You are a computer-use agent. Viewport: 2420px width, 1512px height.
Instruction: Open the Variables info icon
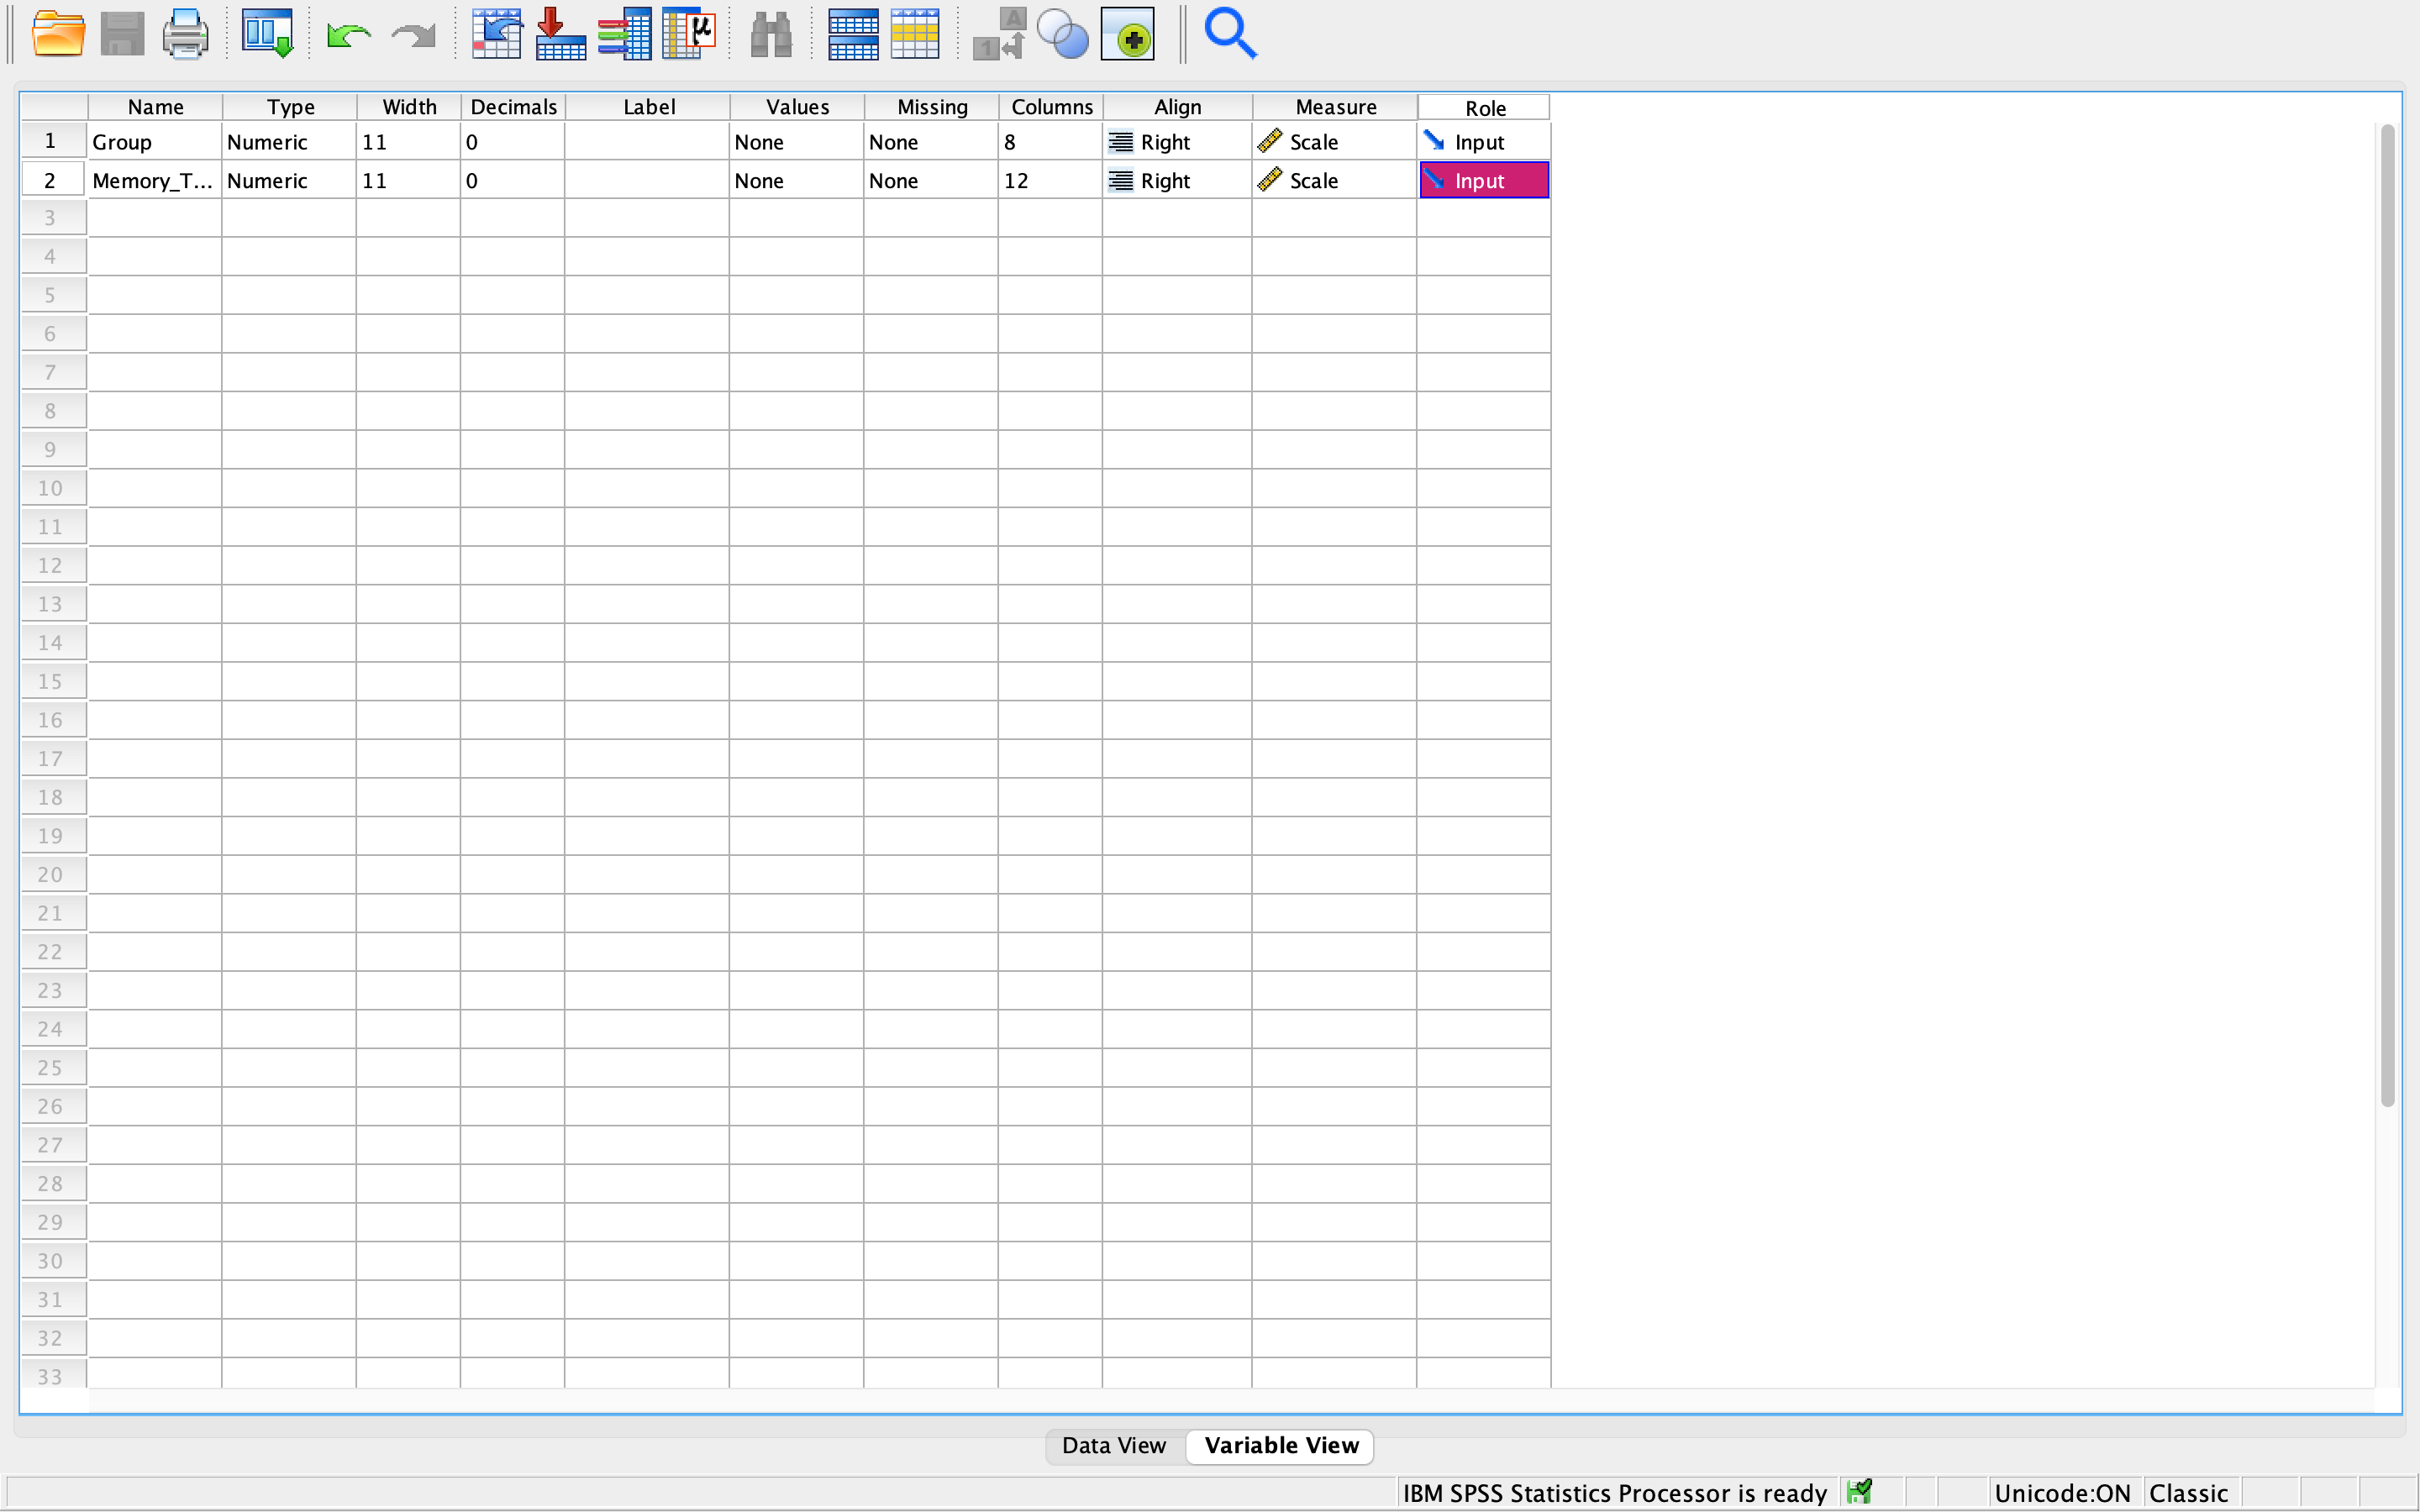[624, 35]
